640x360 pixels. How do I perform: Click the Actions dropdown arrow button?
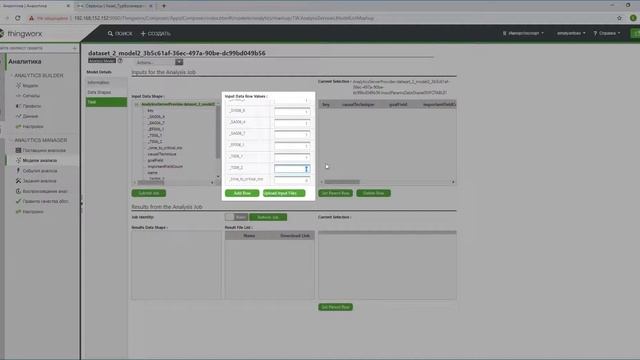pyautogui.click(x=179, y=62)
